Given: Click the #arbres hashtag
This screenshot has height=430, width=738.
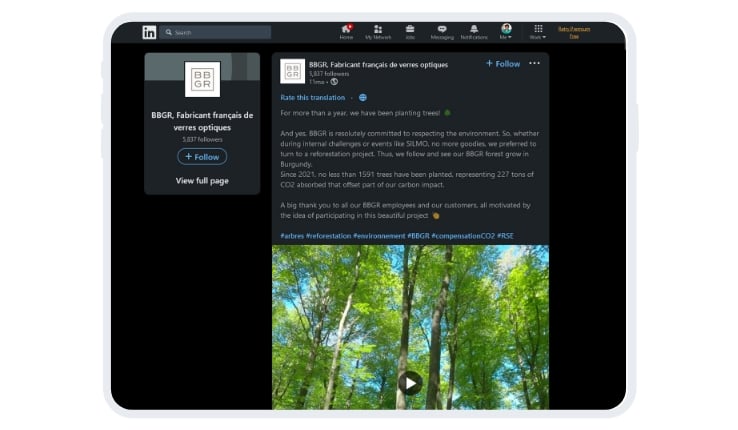Looking at the screenshot, I should [292, 236].
